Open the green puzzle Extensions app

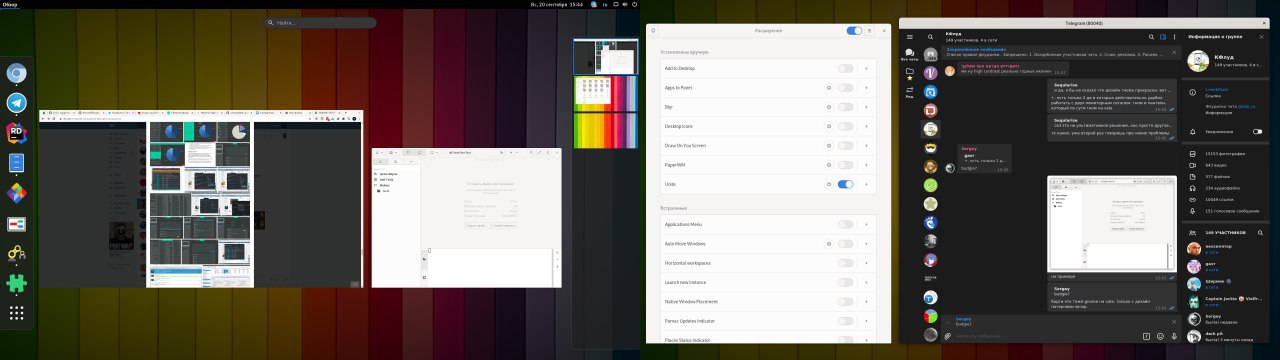[16, 283]
